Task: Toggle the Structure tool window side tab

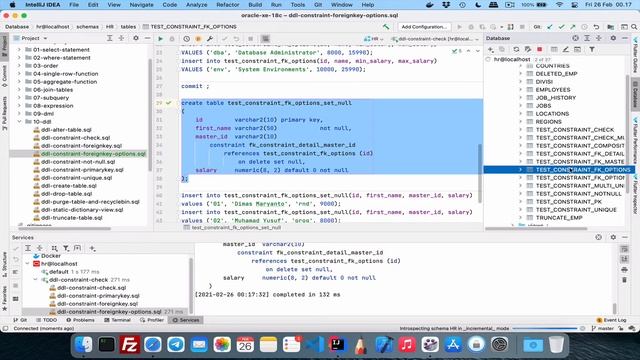Action: (x=4, y=264)
